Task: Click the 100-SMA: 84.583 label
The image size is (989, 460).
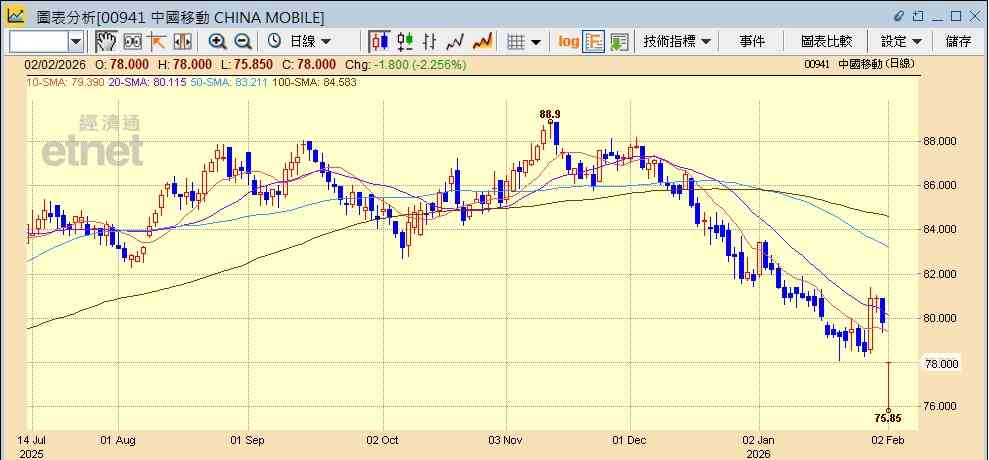Action: pyautogui.click(x=314, y=82)
